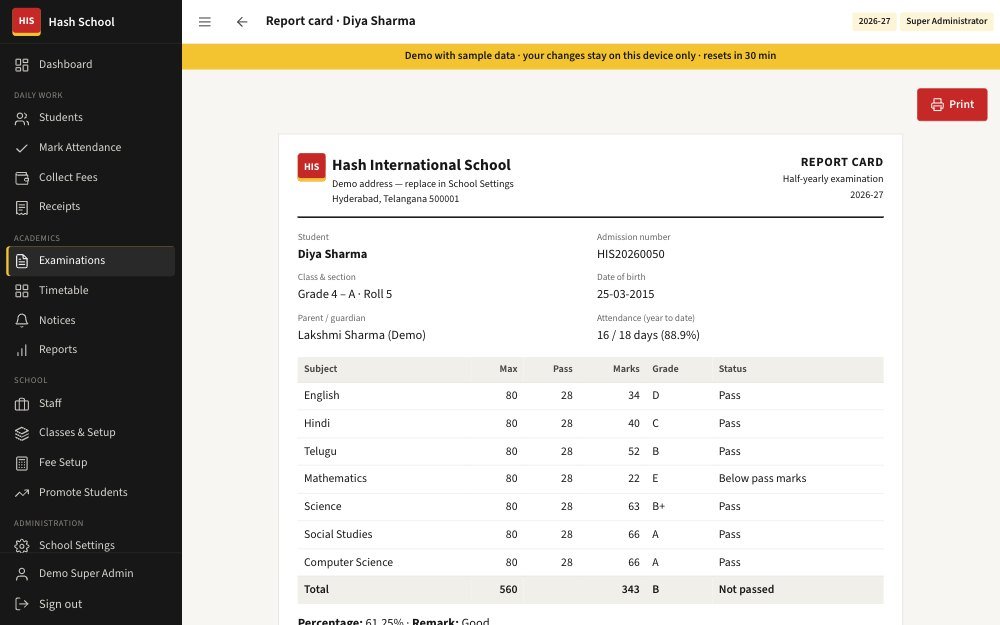The image size is (1000, 625).
Task: Click the Hash School title
Action: coord(82,22)
